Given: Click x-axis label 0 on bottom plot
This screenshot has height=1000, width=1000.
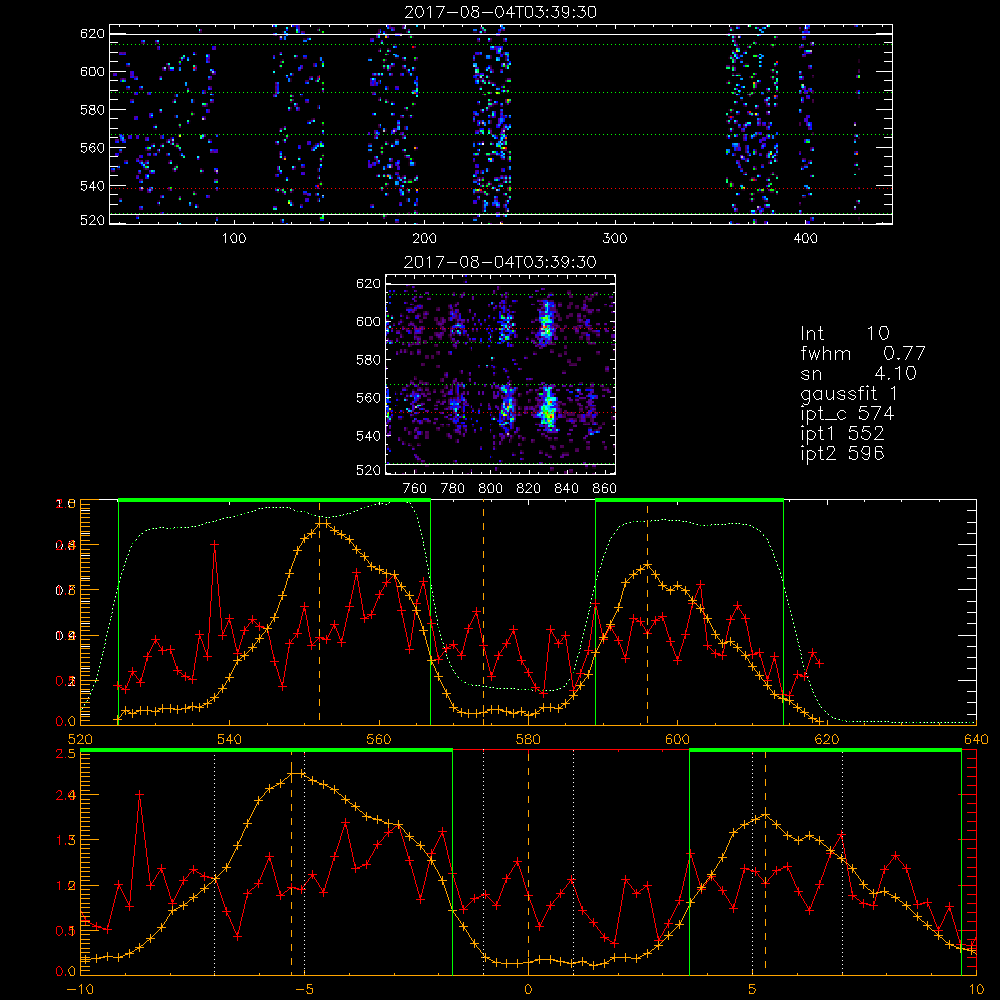Looking at the screenshot, I should click(x=528, y=990).
